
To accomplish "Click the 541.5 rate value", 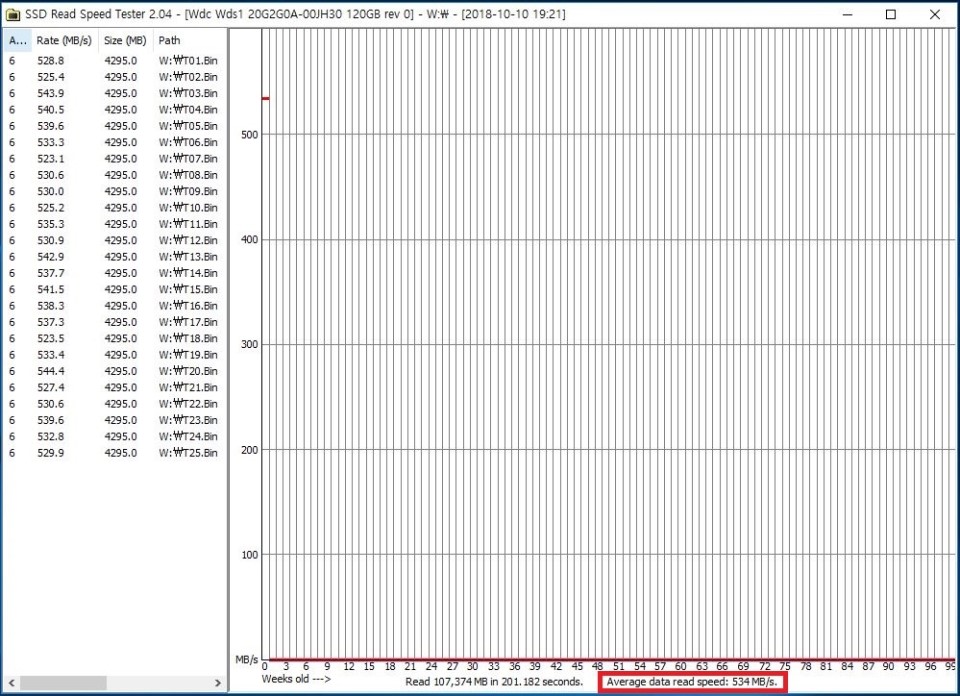I will pyautogui.click(x=50, y=290).
